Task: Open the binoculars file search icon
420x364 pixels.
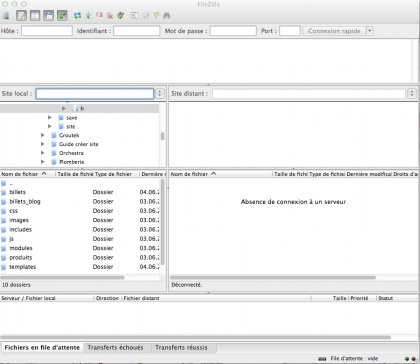Action: click(x=167, y=16)
